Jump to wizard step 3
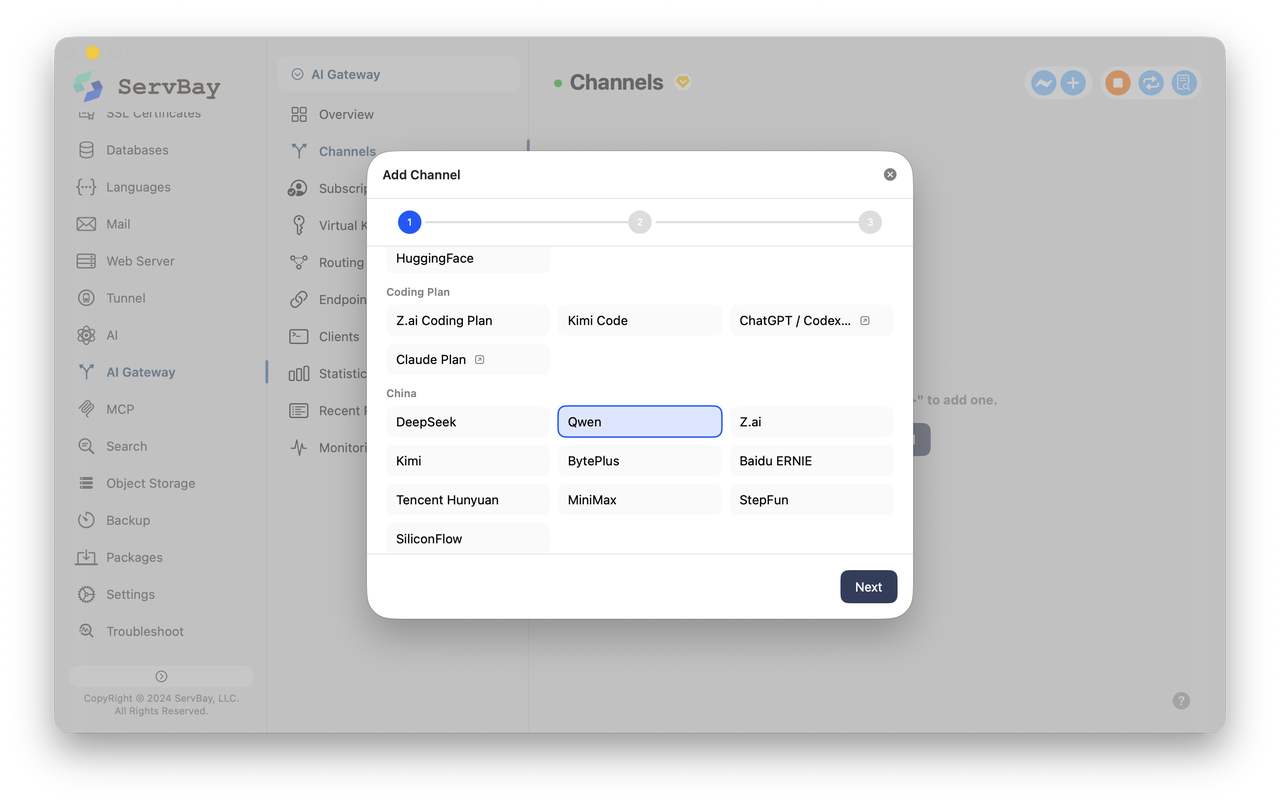The image size is (1280, 805). click(870, 222)
